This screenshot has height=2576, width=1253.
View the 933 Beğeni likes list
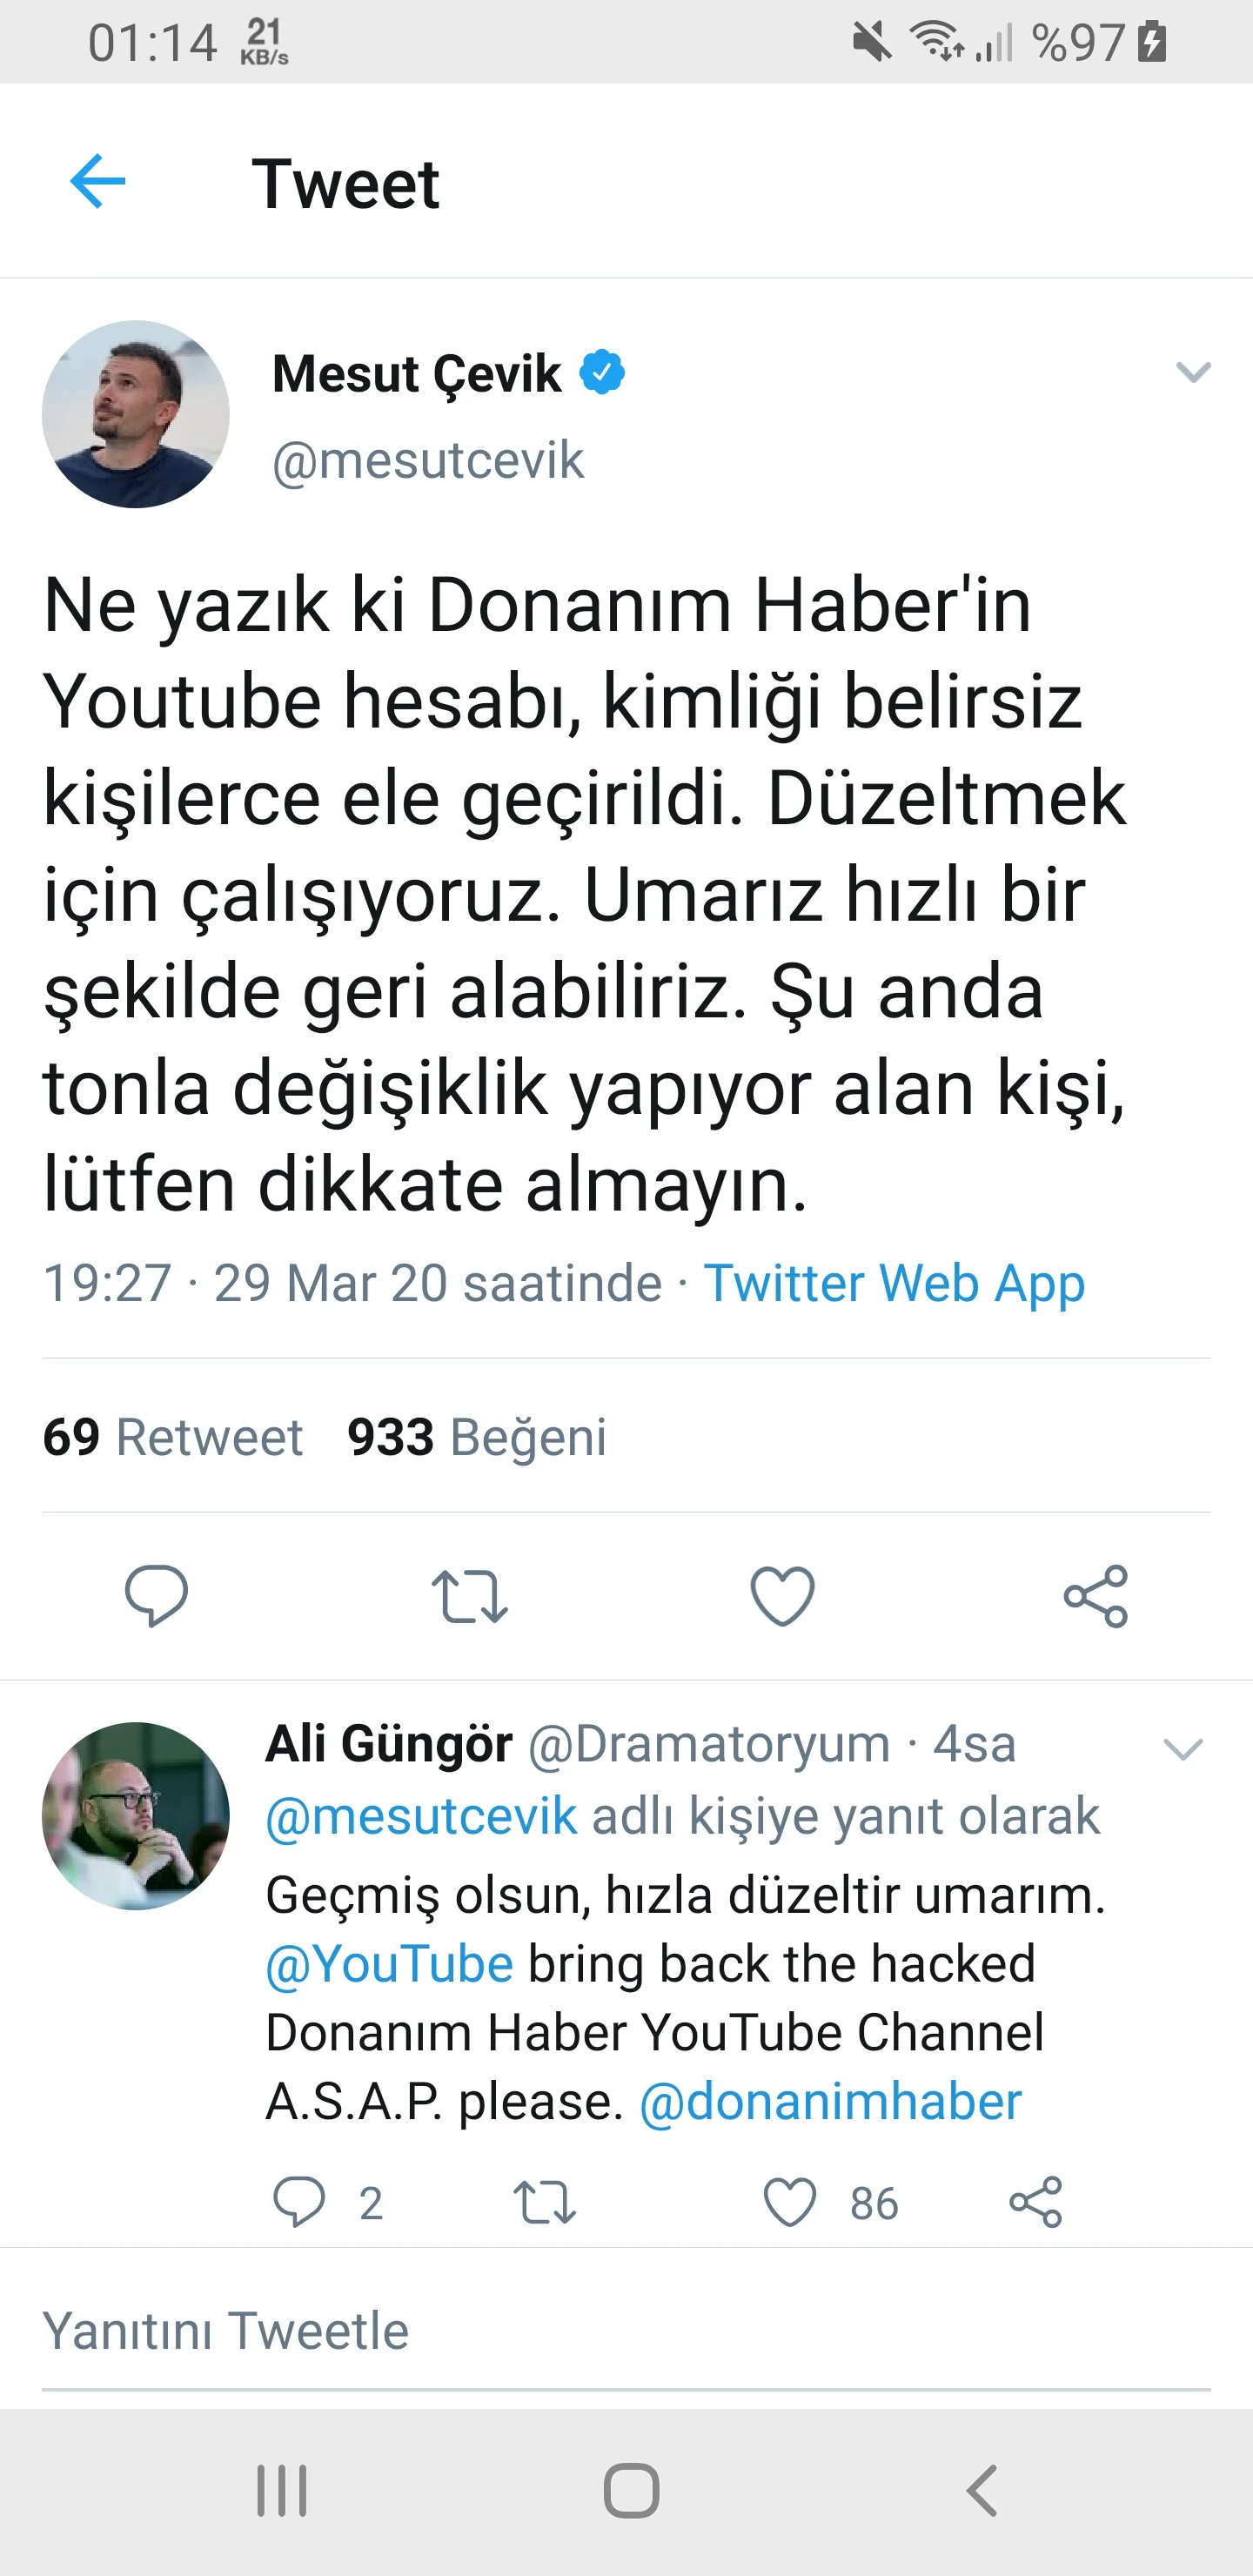point(477,1437)
